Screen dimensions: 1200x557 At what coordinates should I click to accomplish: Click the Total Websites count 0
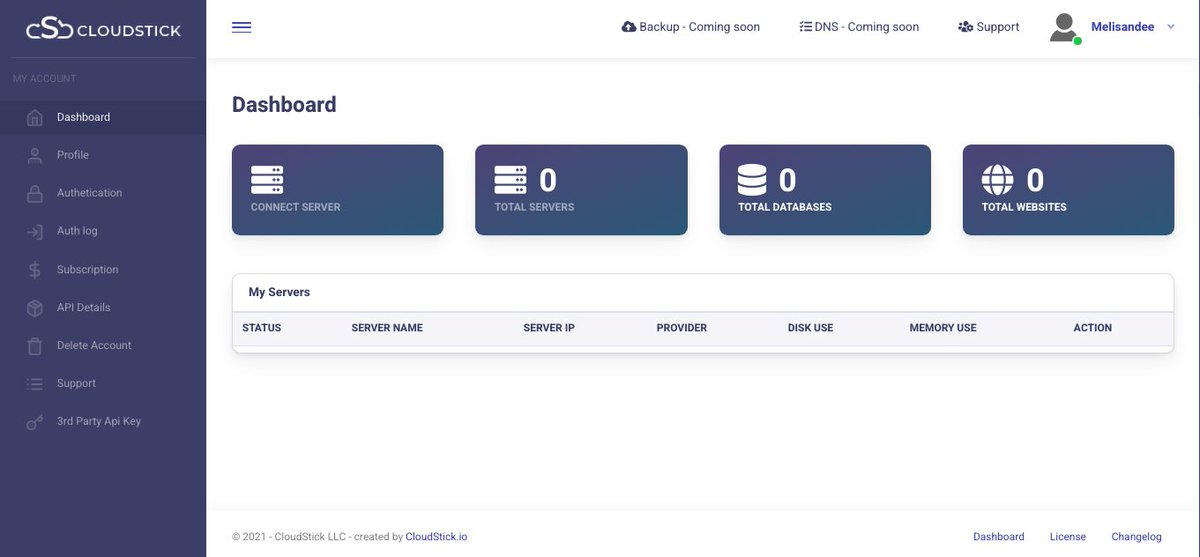(1035, 180)
